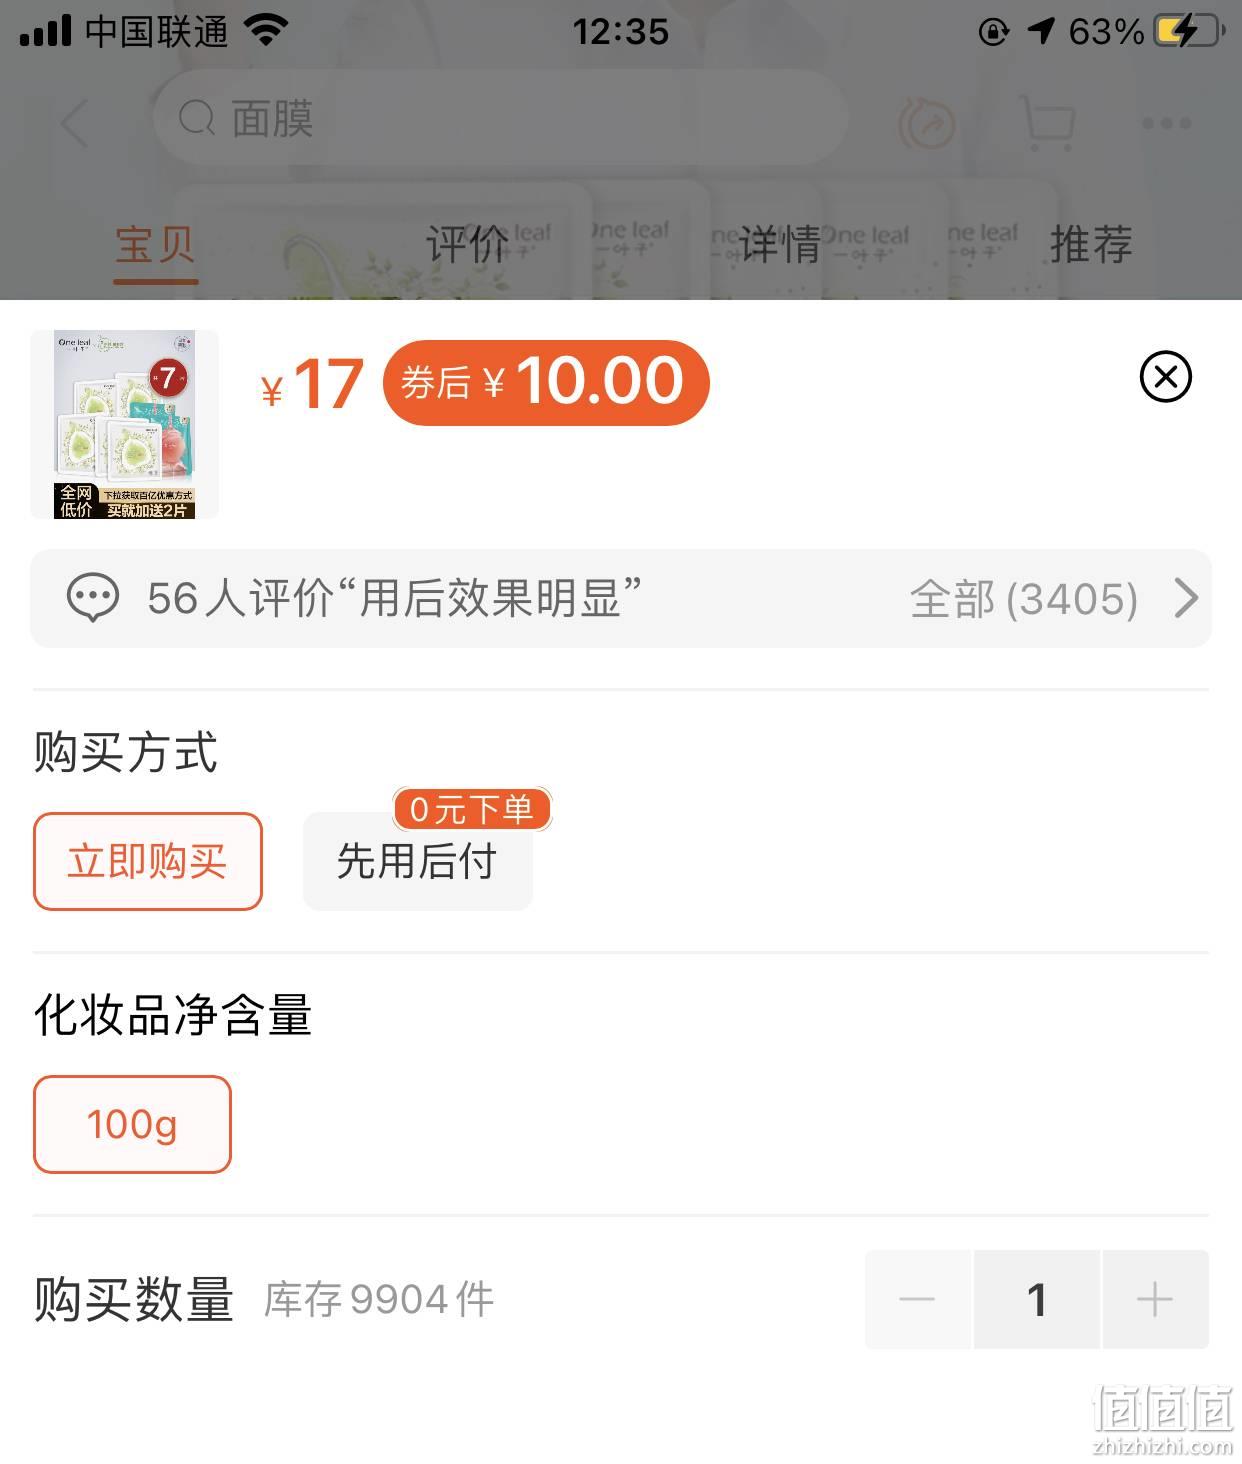Screen dimensions: 1242x1464
Task: Switch to the 推荐 tab
Action: click(x=1091, y=244)
